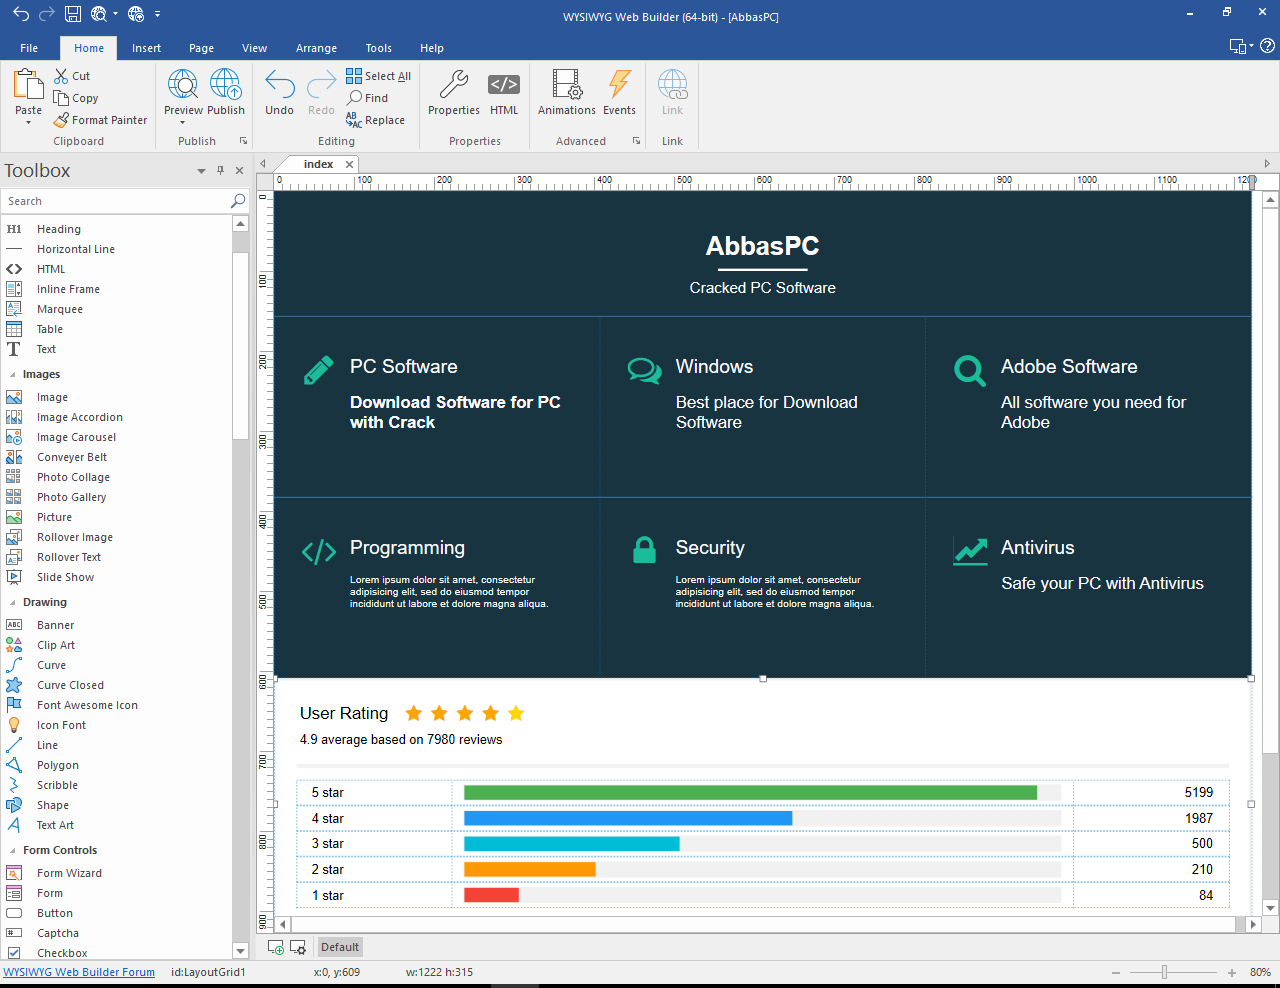
Task: Open the Paste dropdown arrow
Action: tap(28, 122)
